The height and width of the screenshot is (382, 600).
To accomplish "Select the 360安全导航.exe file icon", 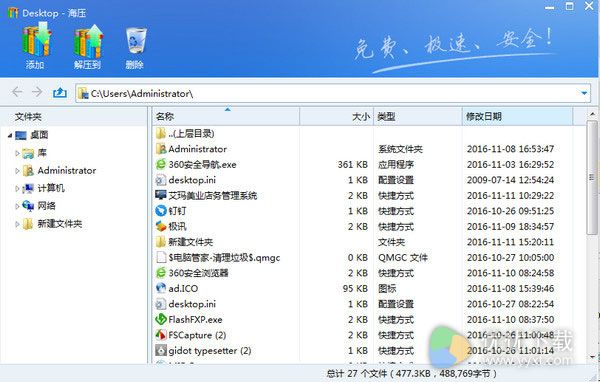I will (x=161, y=164).
